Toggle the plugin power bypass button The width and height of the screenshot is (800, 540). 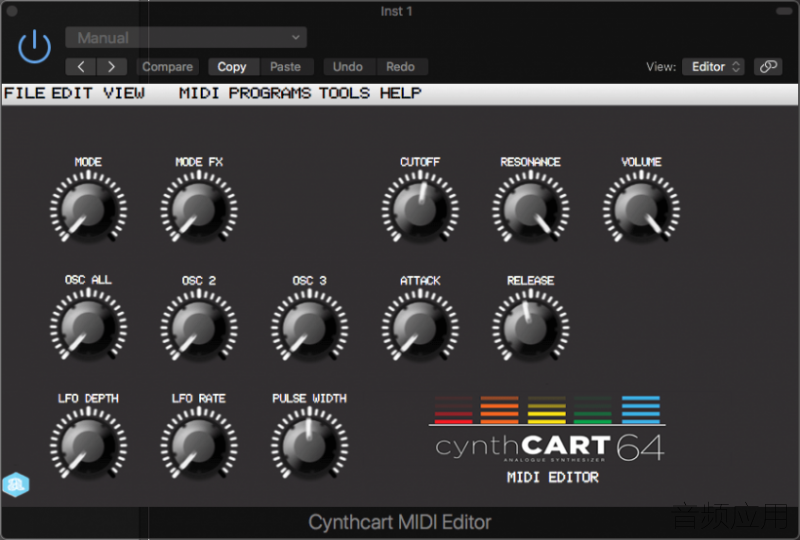[34, 46]
